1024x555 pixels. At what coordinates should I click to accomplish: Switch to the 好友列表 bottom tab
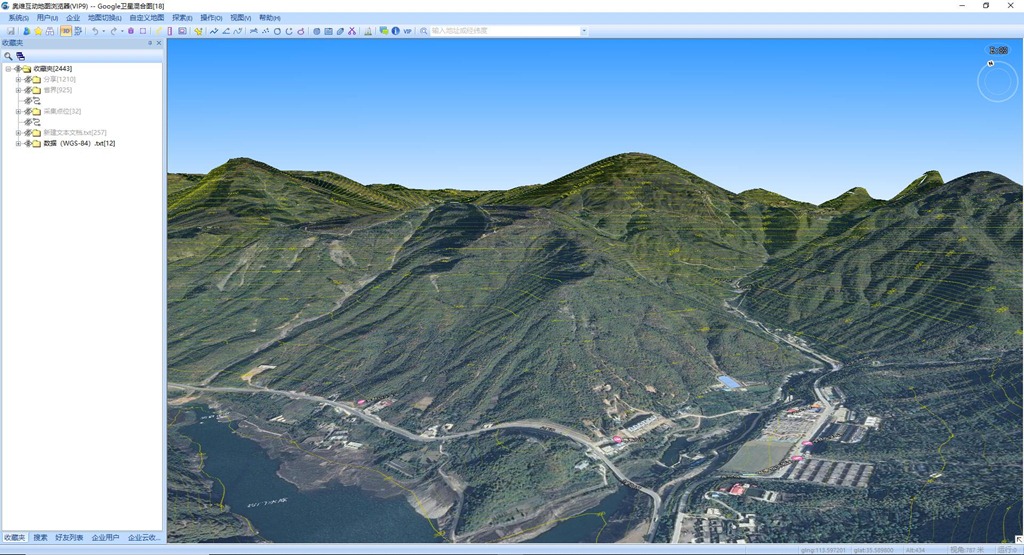pyautogui.click(x=69, y=537)
